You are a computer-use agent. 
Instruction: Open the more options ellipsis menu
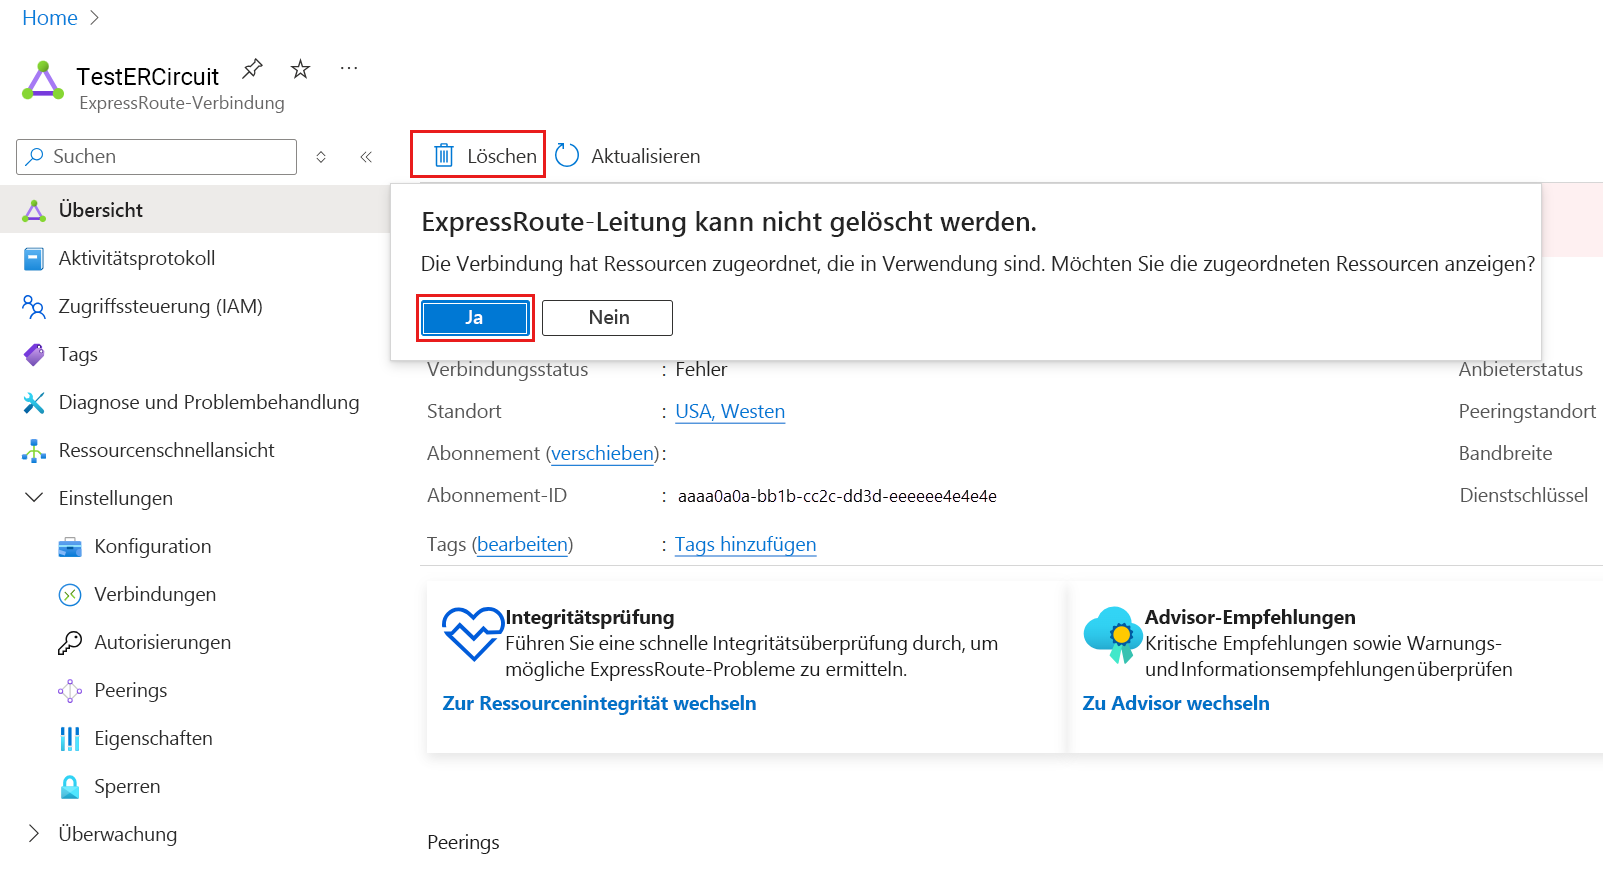tap(349, 69)
